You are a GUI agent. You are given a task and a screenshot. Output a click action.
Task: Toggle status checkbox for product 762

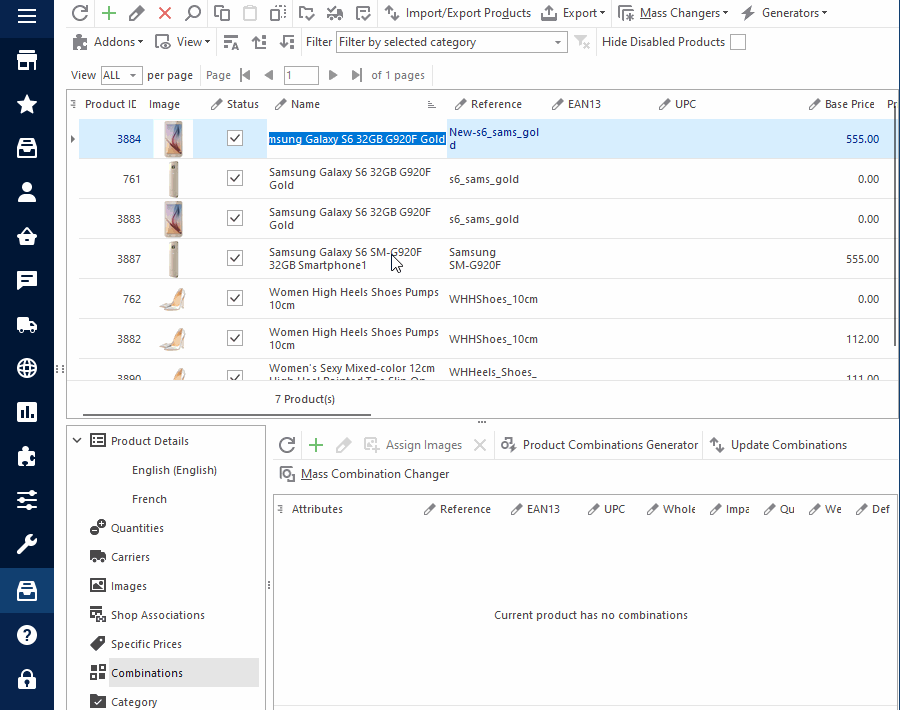click(235, 298)
